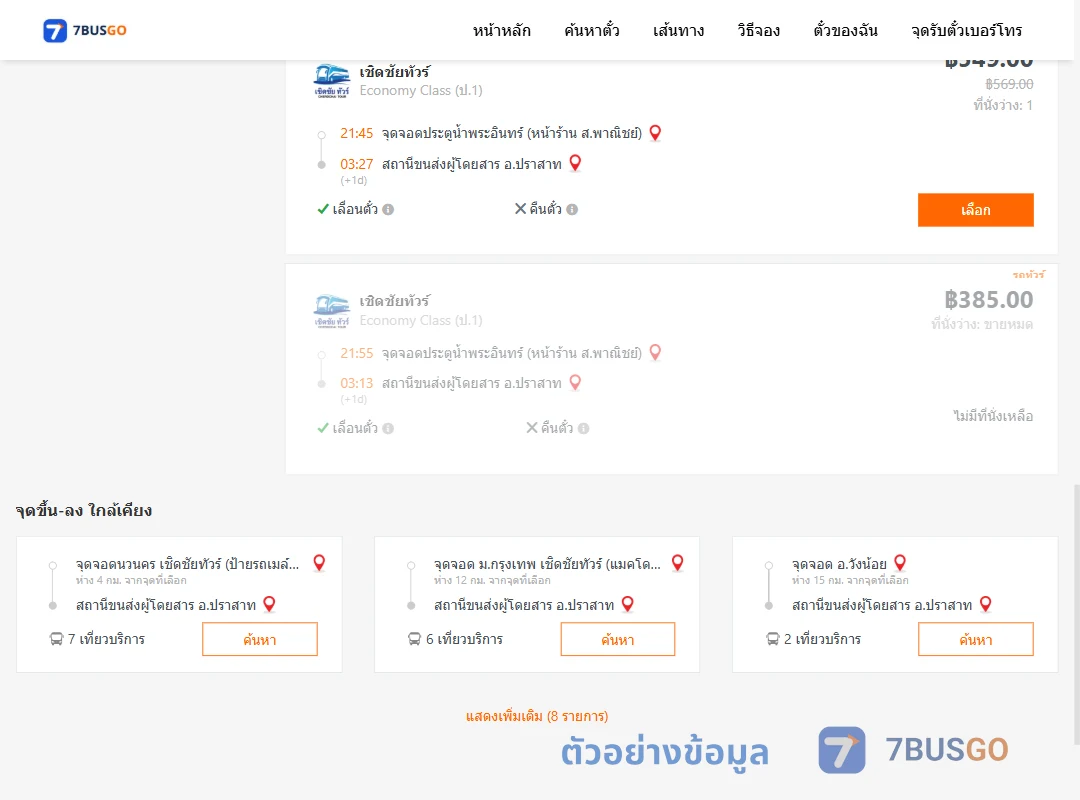This screenshot has height=800, width=1080.
Task: Open map pin for จุดจอด ม.กรุงเทพ stop
Action: click(678, 563)
